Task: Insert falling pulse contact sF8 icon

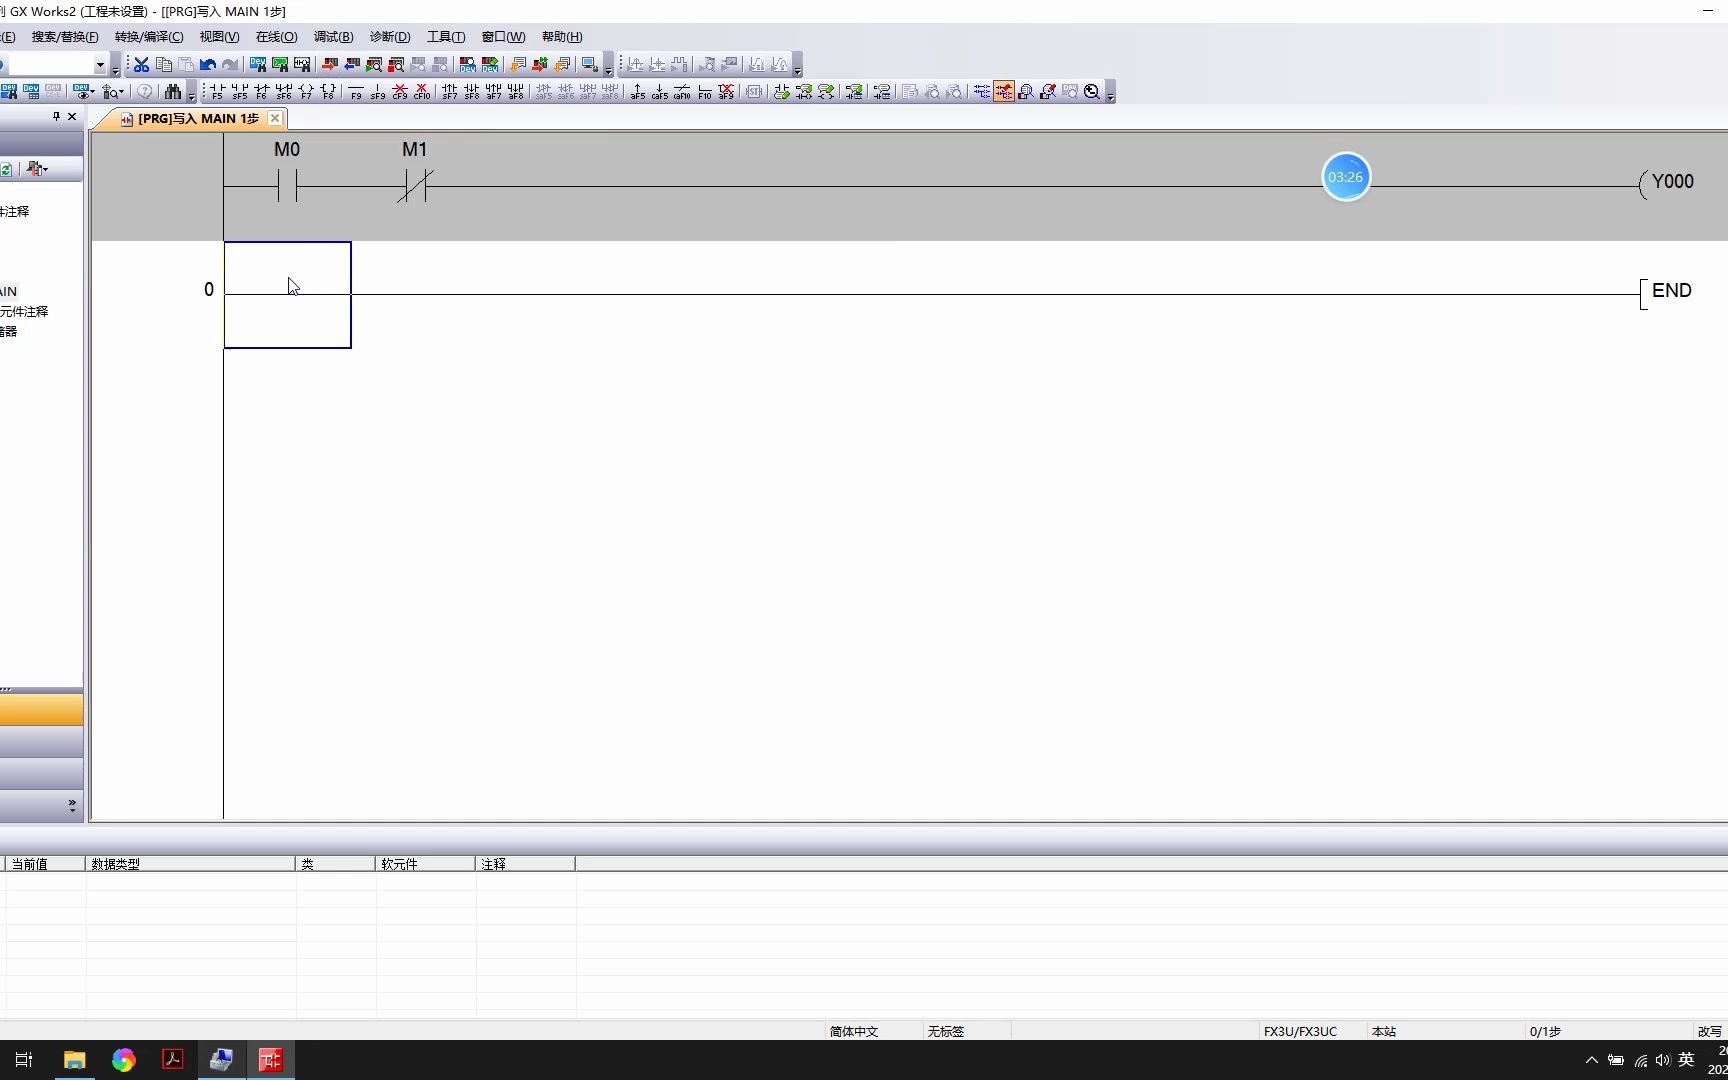Action: pos(472,92)
